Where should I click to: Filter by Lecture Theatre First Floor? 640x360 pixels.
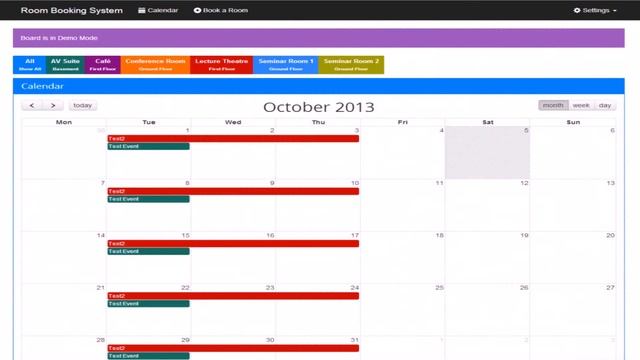click(221, 64)
